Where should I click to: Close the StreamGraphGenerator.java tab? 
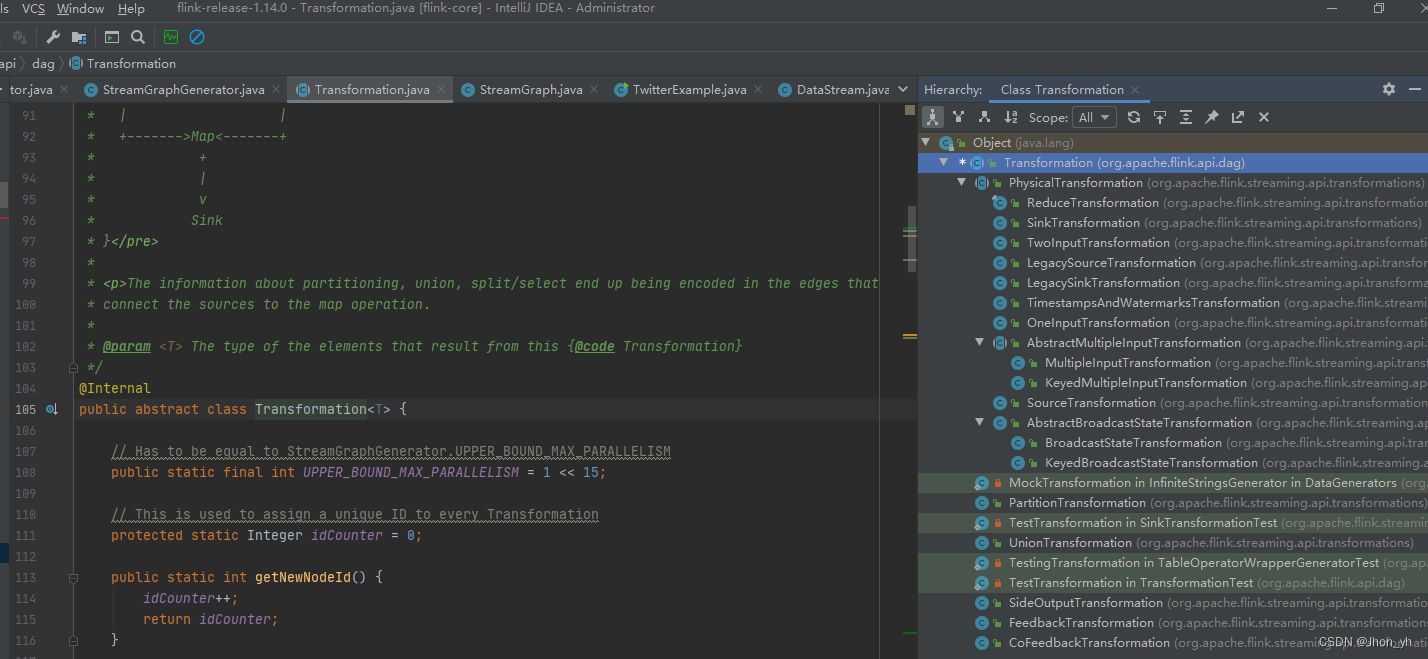click(275, 90)
